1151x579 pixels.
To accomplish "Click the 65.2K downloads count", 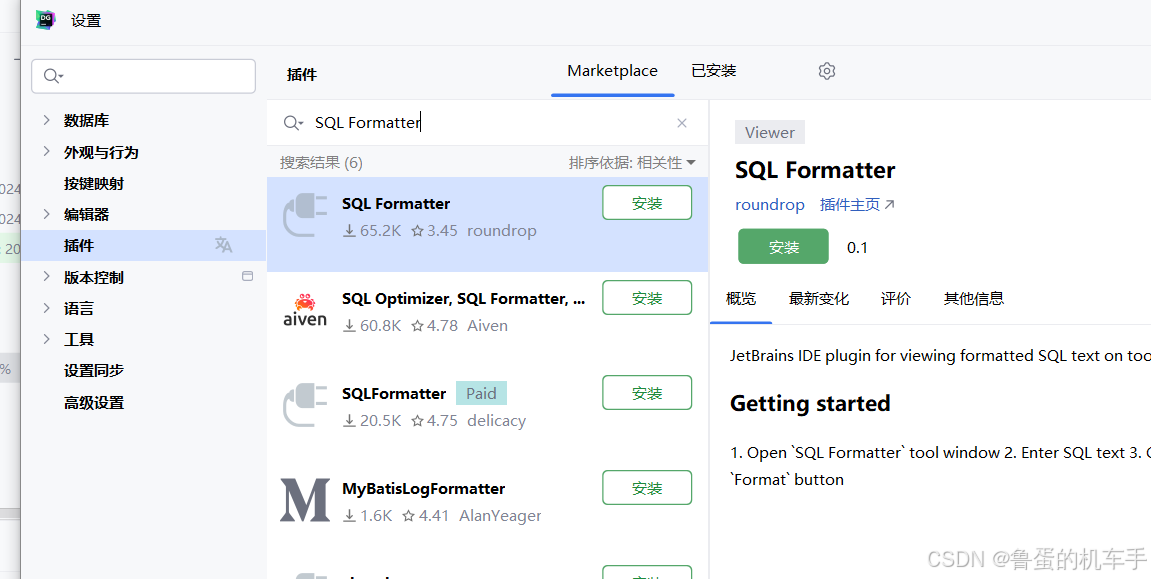I will pyautogui.click(x=372, y=230).
